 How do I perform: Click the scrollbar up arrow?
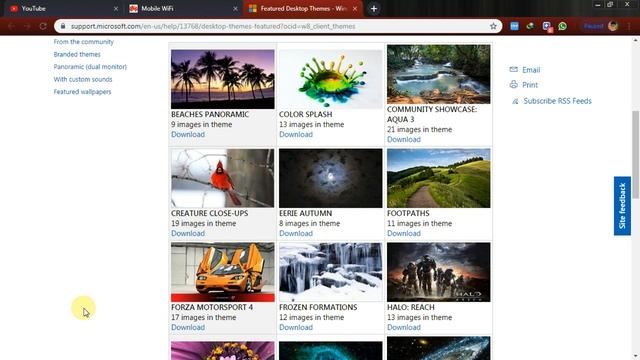click(636, 40)
